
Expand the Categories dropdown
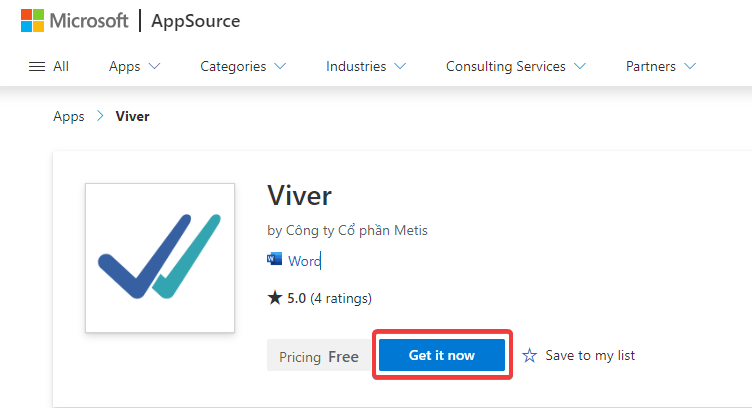tap(243, 66)
